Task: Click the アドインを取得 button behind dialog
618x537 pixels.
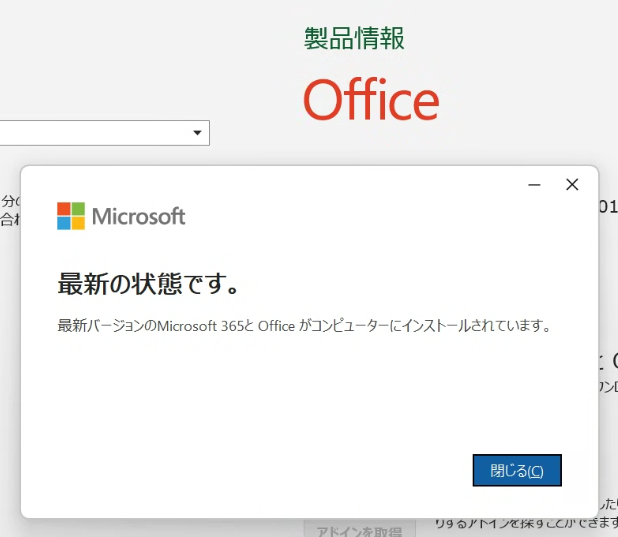Action: tap(359, 530)
